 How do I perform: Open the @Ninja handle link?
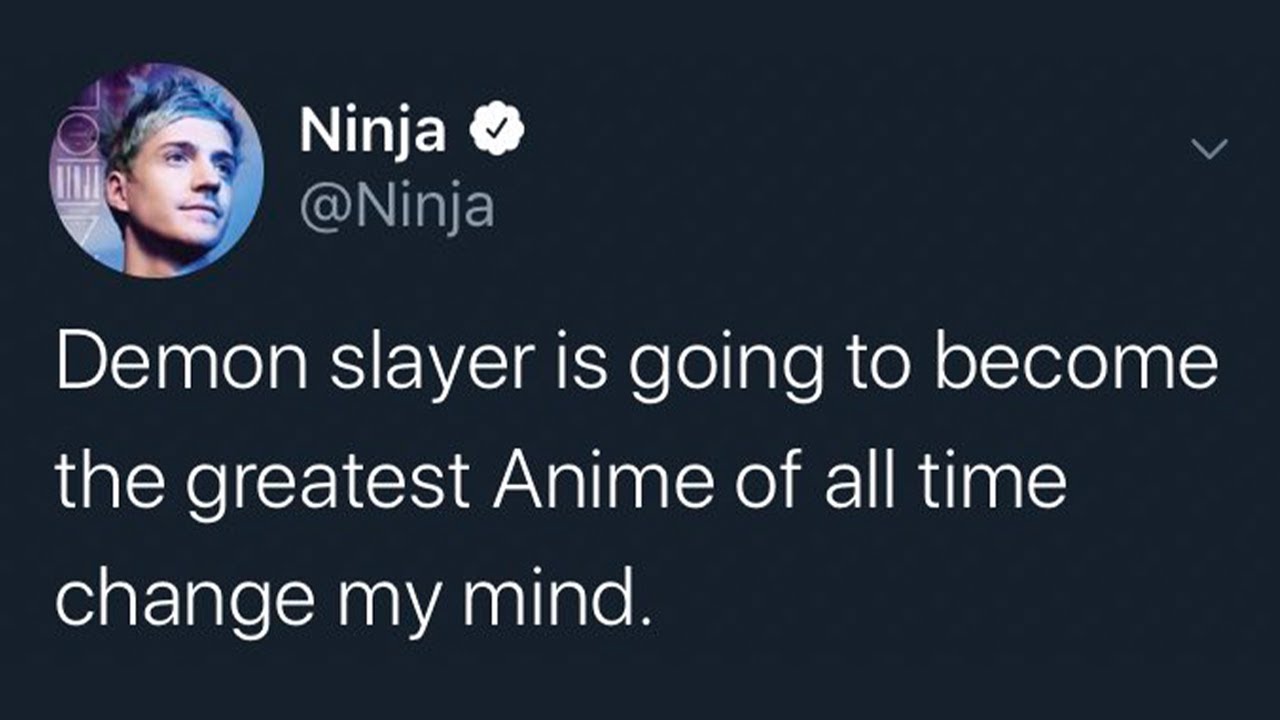point(397,207)
